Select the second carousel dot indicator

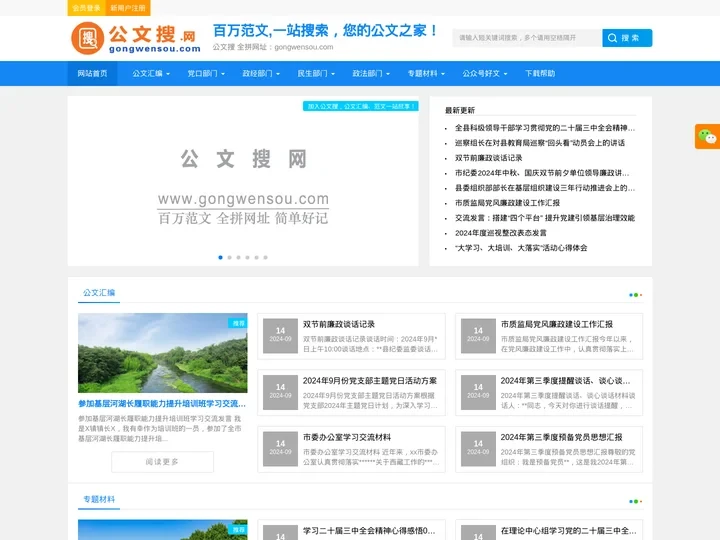pos(230,258)
